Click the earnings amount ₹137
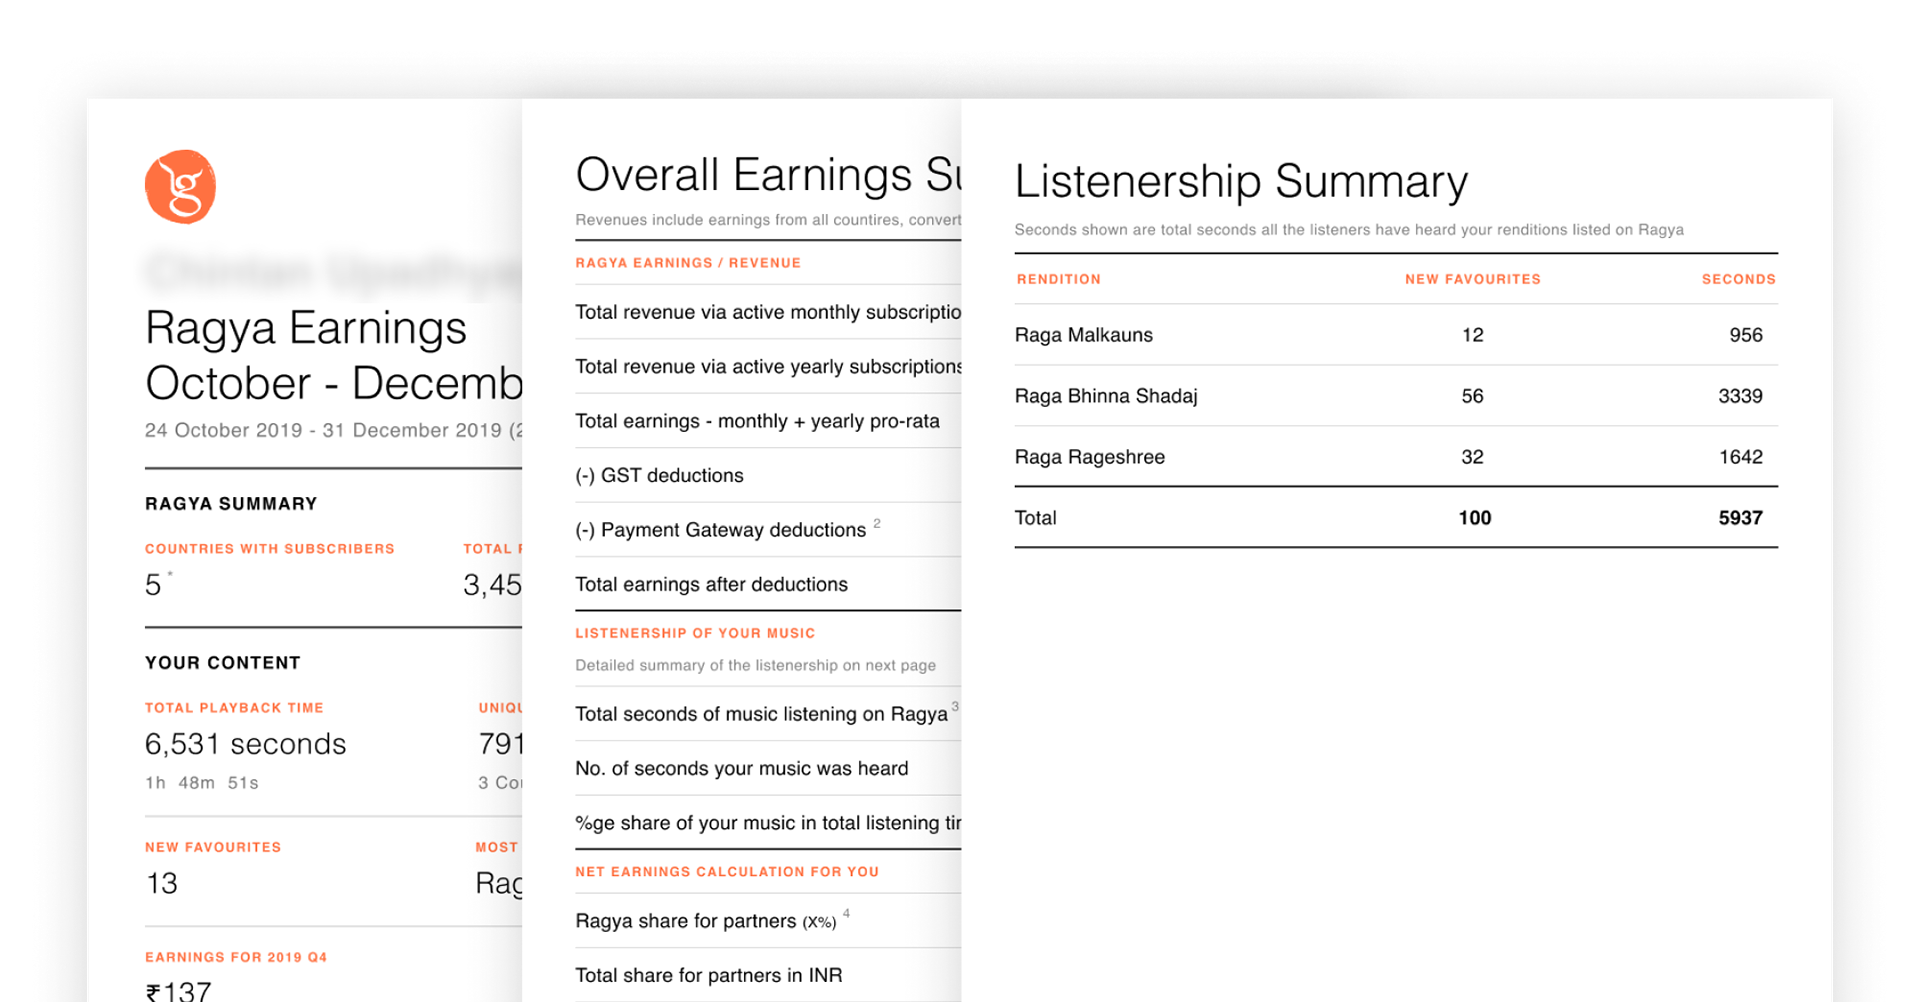This screenshot has width=1920, height=1002. [x=179, y=991]
